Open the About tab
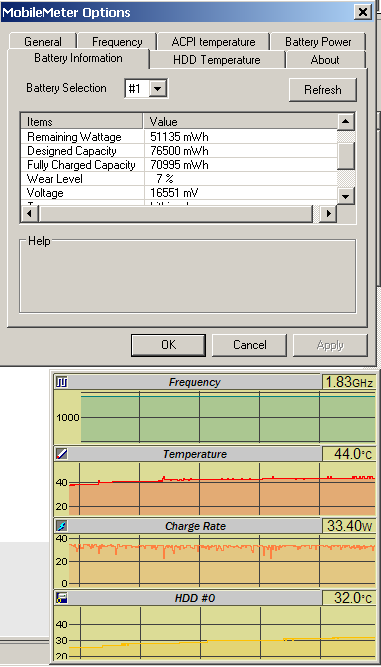Image resolution: width=381 pixels, height=667 pixels. click(x=325, y=60)
